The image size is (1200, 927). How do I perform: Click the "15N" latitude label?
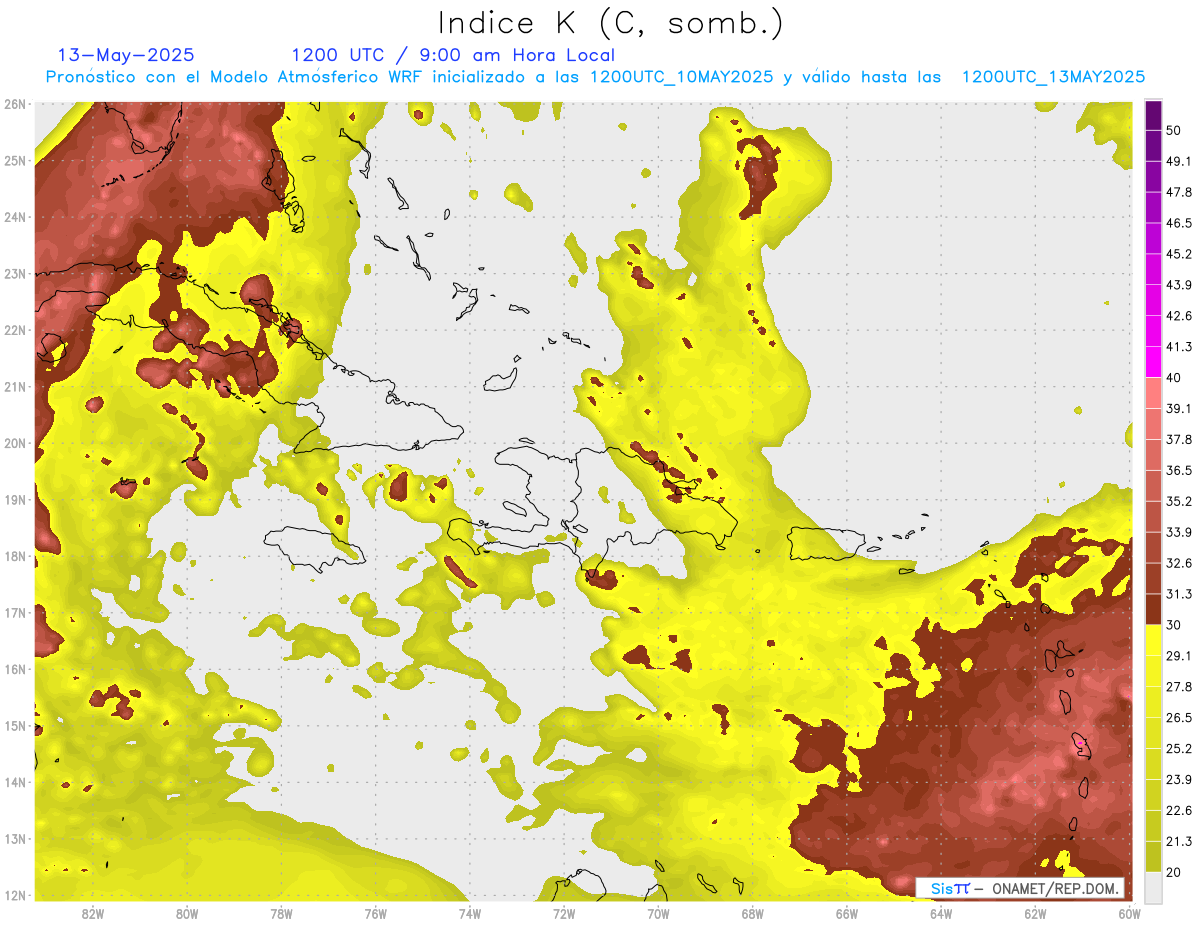click(x=15, y=725)
